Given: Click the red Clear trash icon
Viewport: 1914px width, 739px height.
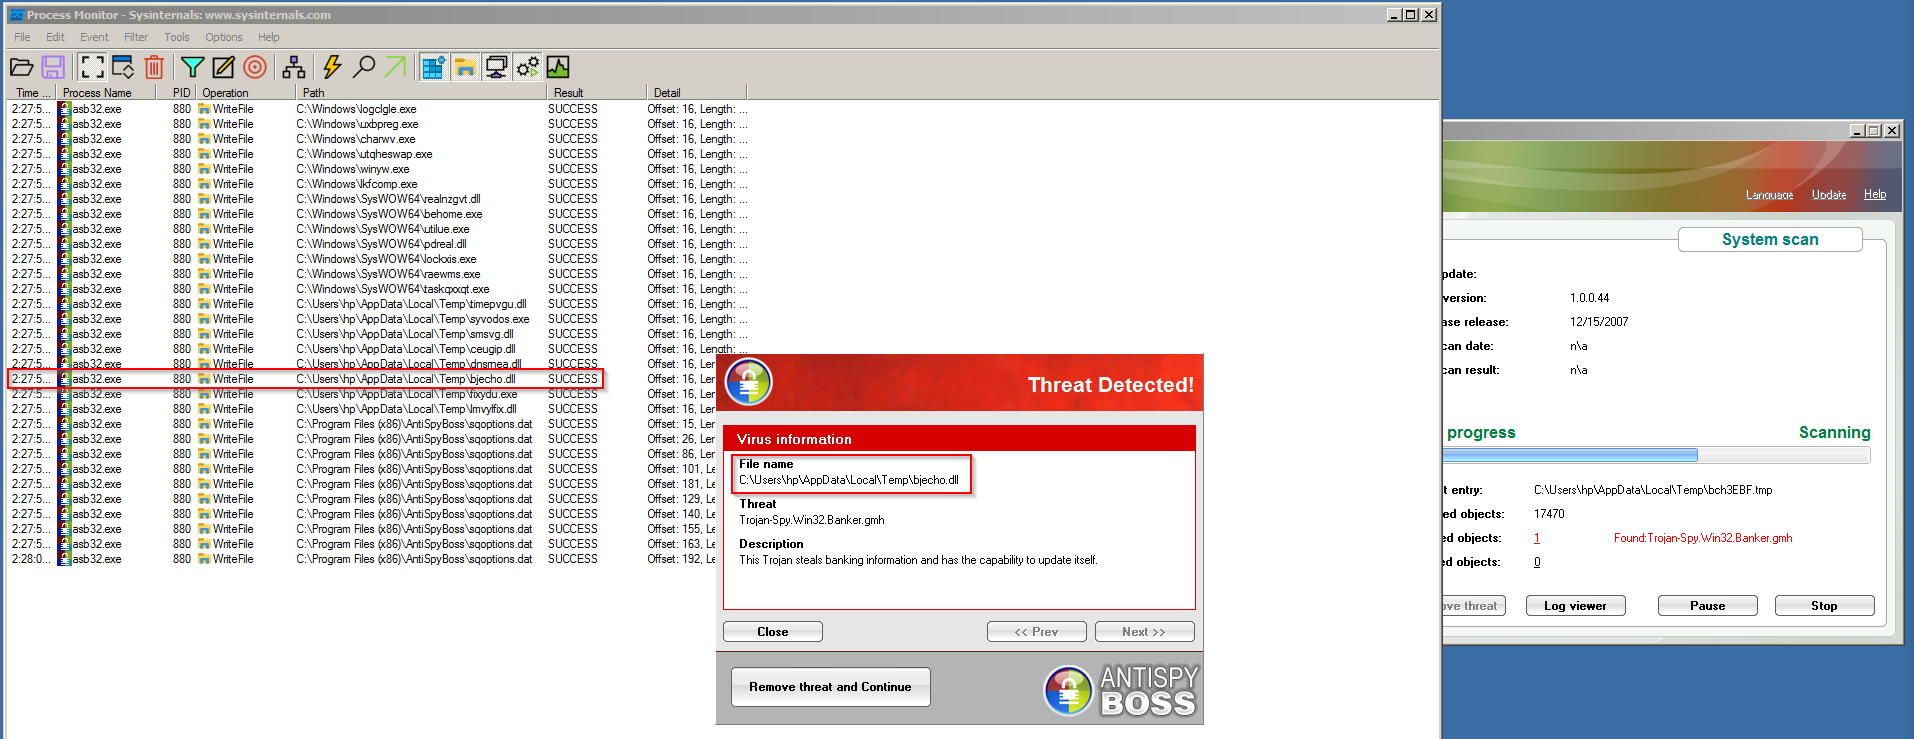Looking at the screenshot, I should 154,67.
